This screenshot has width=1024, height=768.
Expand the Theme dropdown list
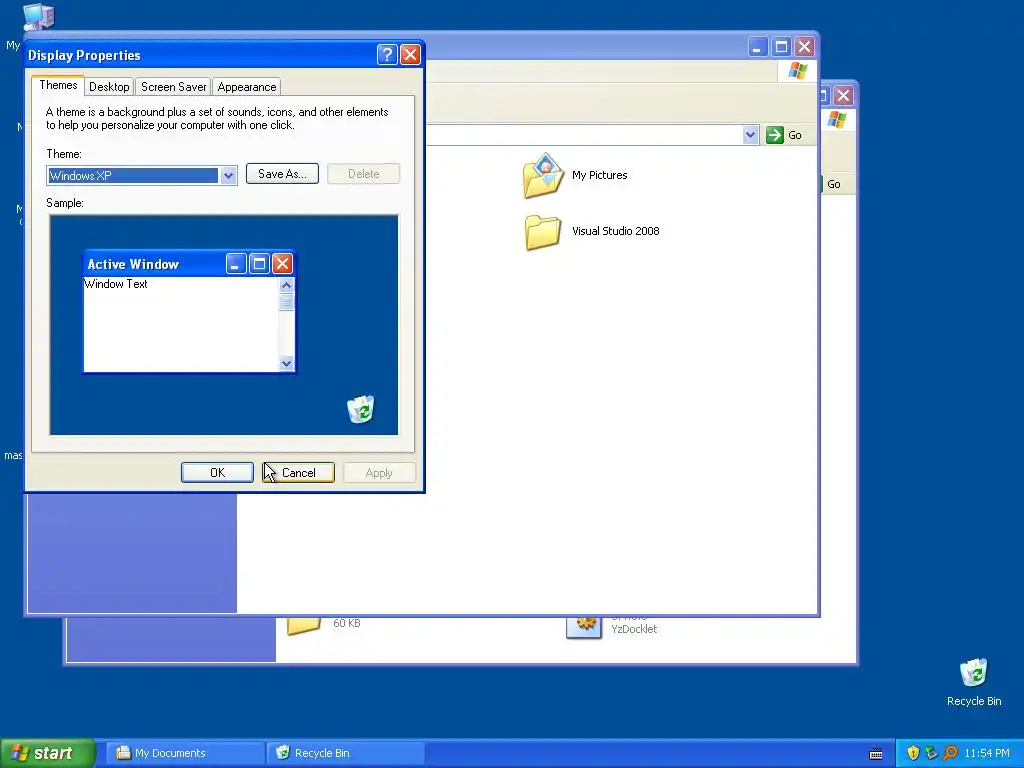(229, 176)
